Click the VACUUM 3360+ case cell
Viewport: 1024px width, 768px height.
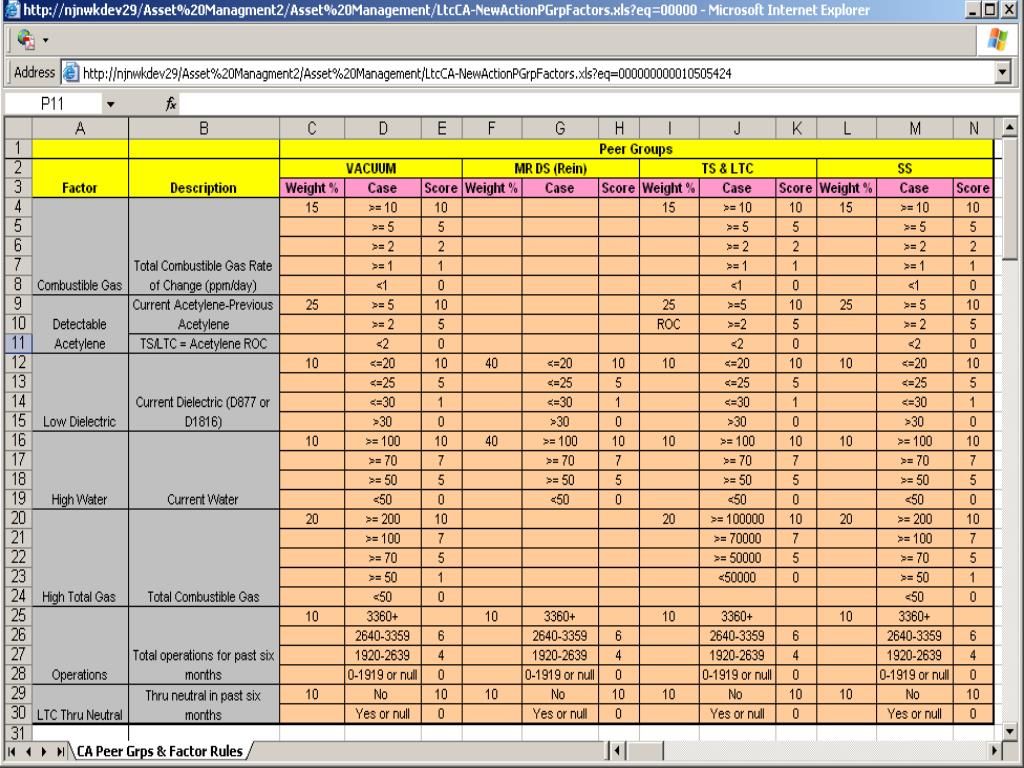[383, 616]
